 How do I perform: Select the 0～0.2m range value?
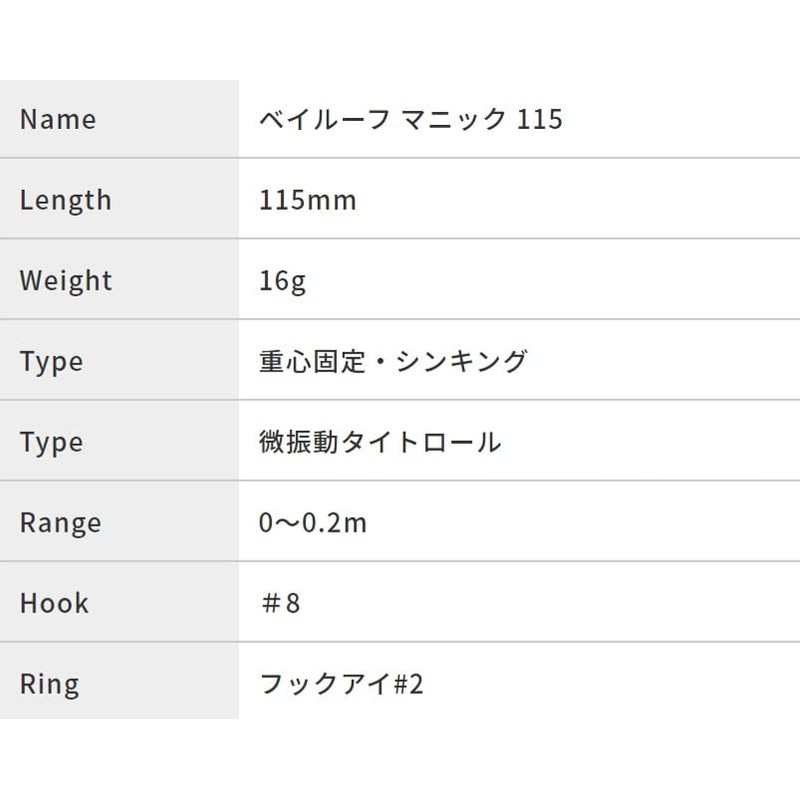click(313, 523)
